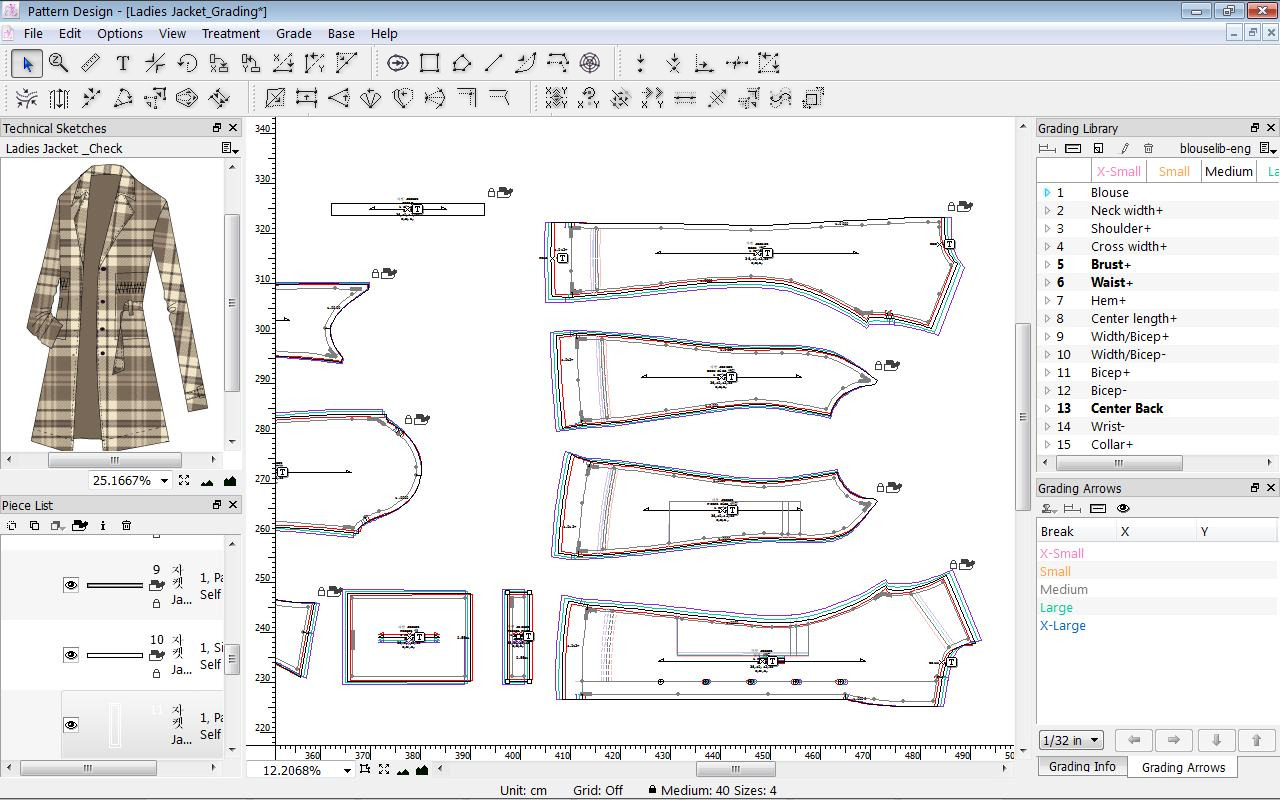Activate the zoom magnifier tool
This screenshot has height=800, width=1280.
(59, 64)
